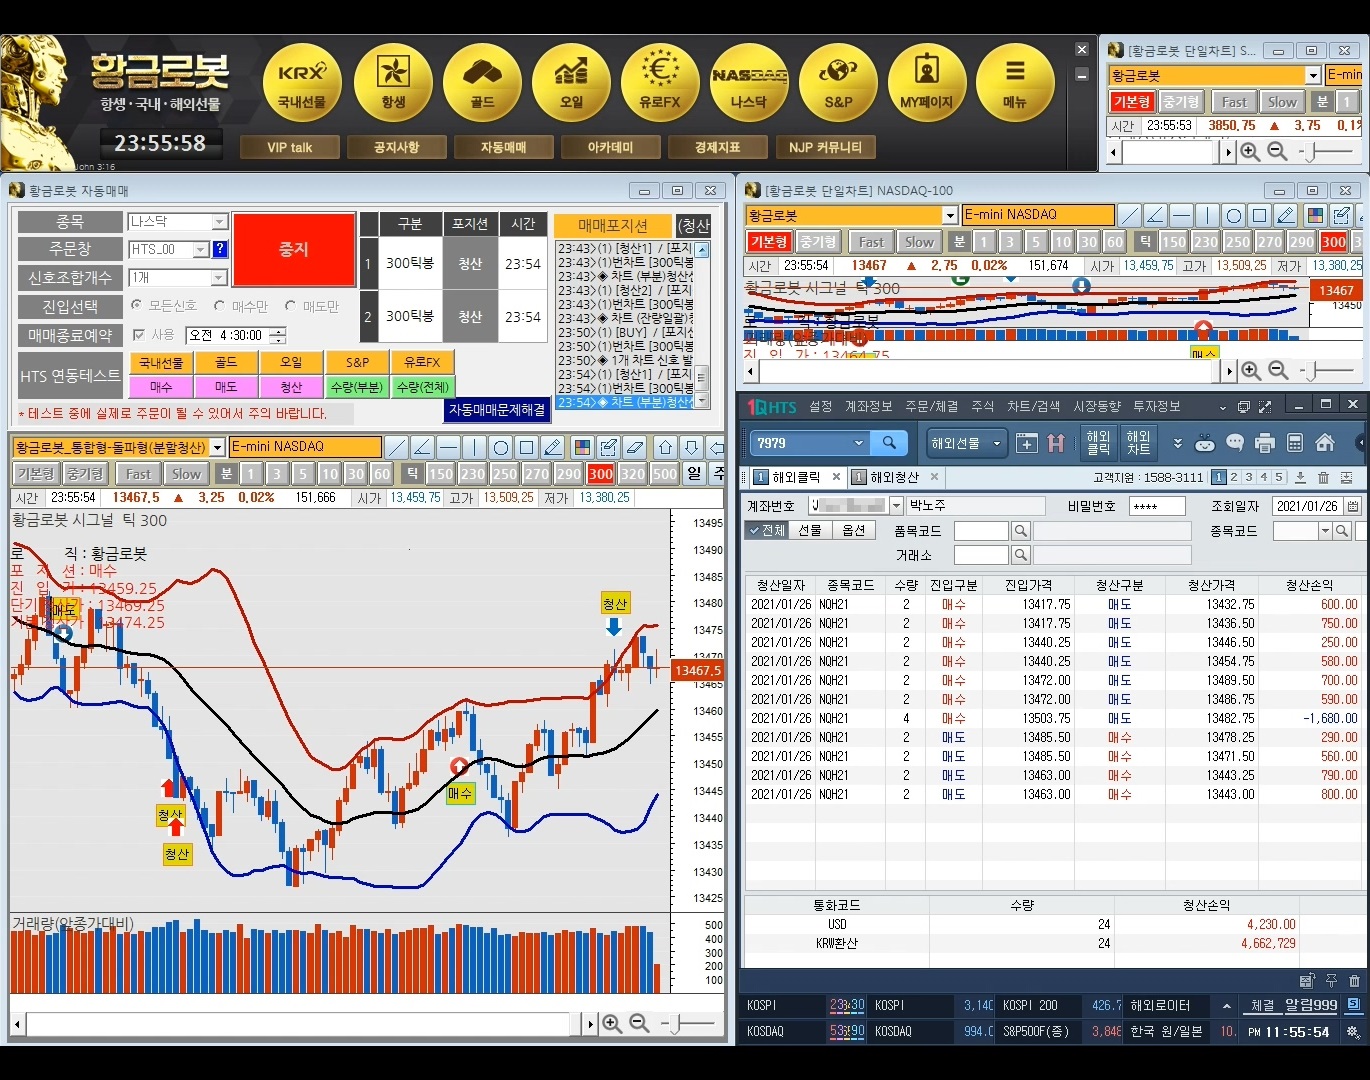1370x1080 pixels.
Task: Click the red 중지 stop button
Action: click(294, 249)
